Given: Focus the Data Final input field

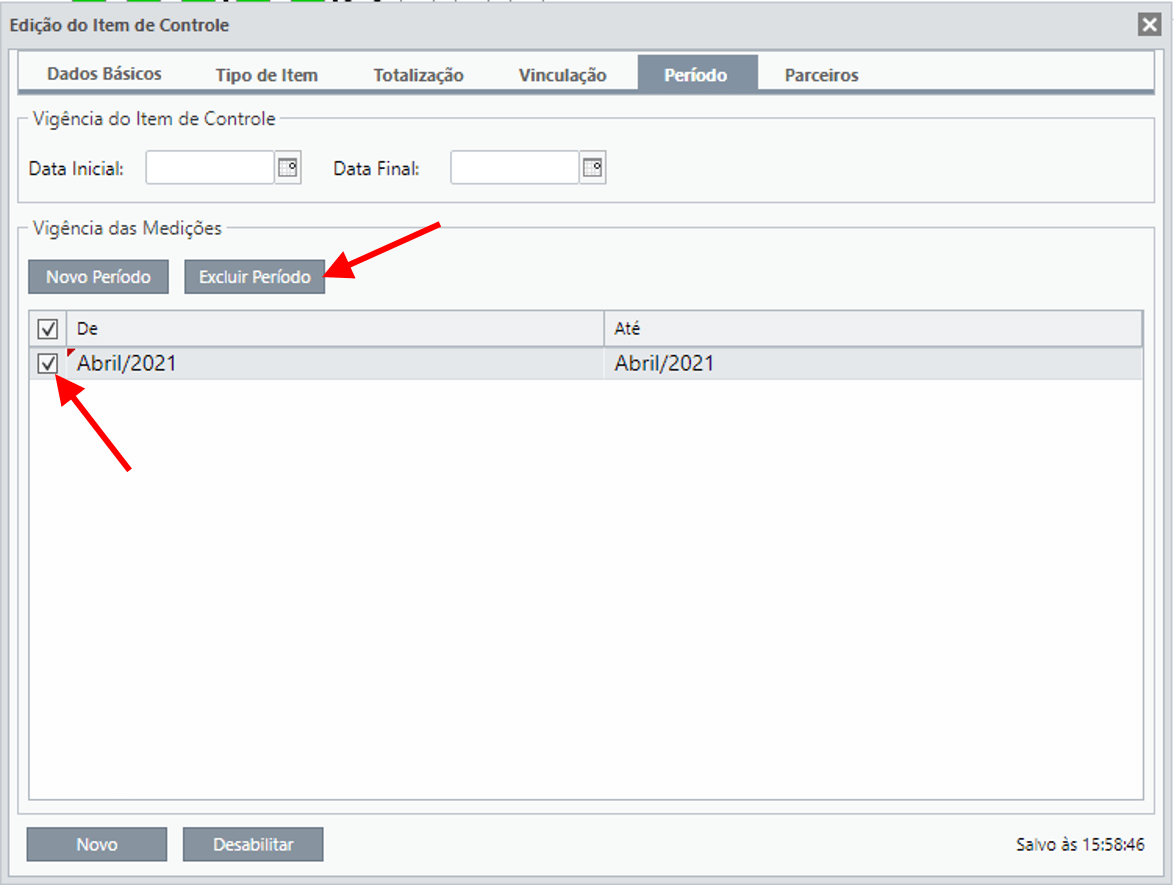Looking at the screenshot, I should pos(515,168).
